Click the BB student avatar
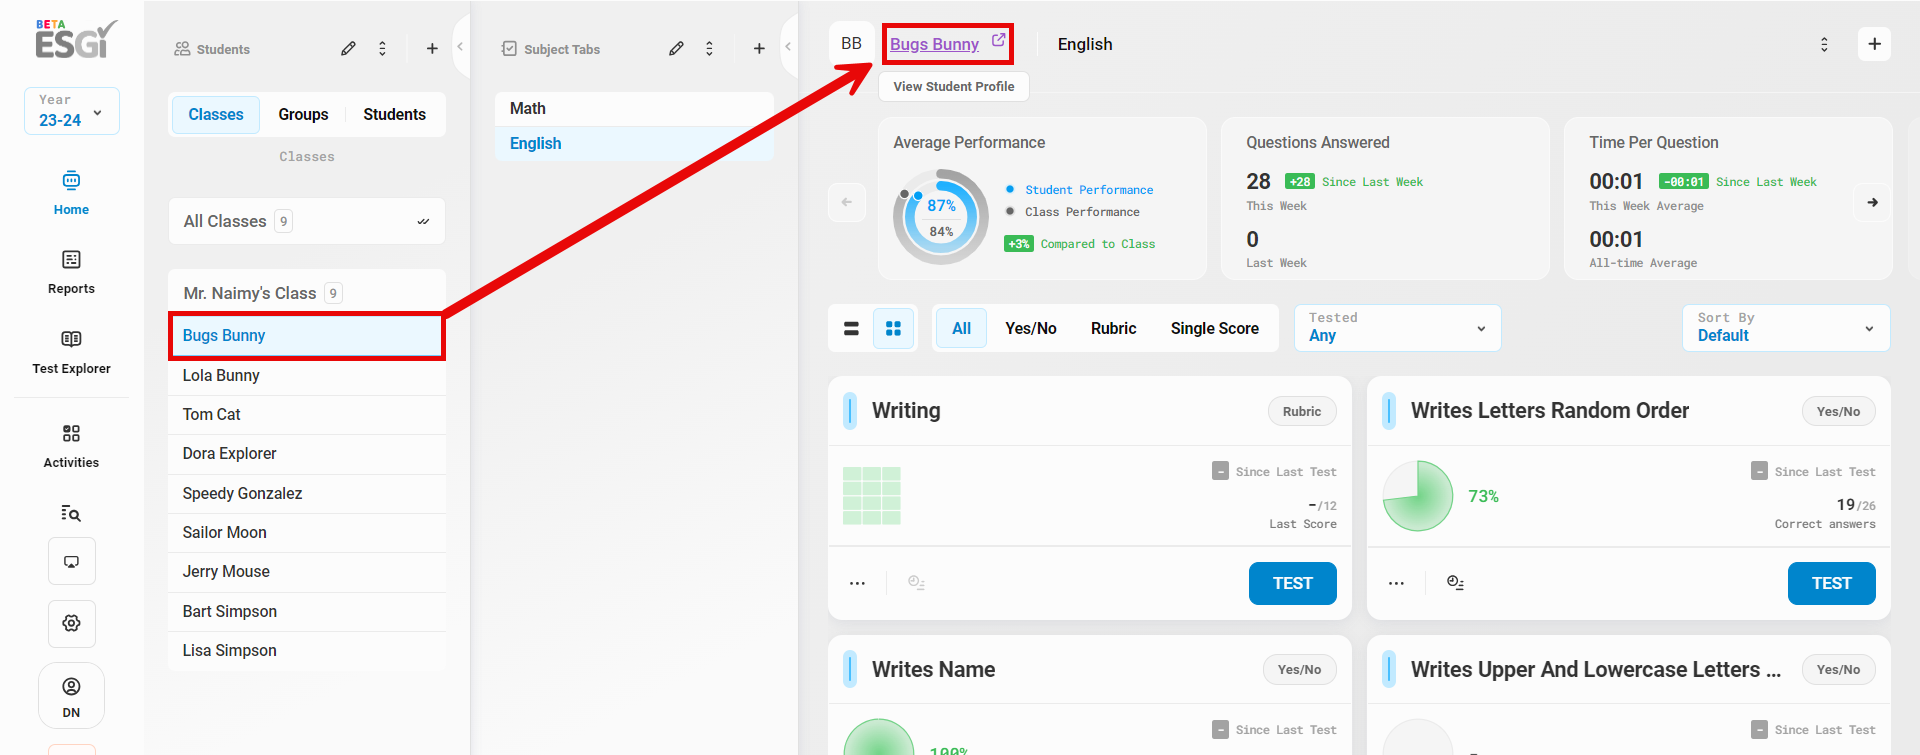 [851, 43]
